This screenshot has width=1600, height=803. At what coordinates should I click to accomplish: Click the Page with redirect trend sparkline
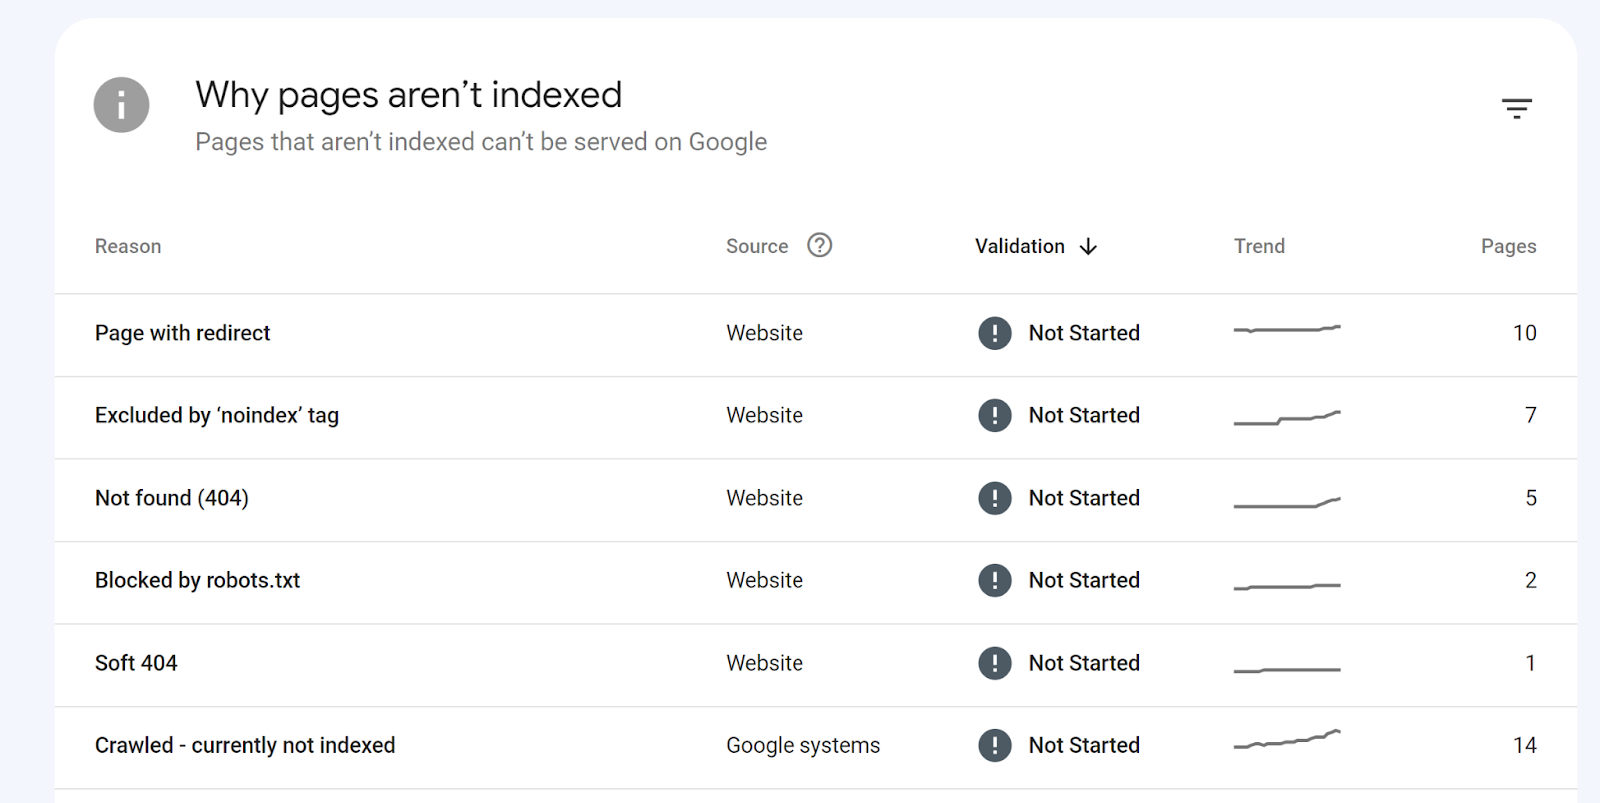tap(1286, 329)
